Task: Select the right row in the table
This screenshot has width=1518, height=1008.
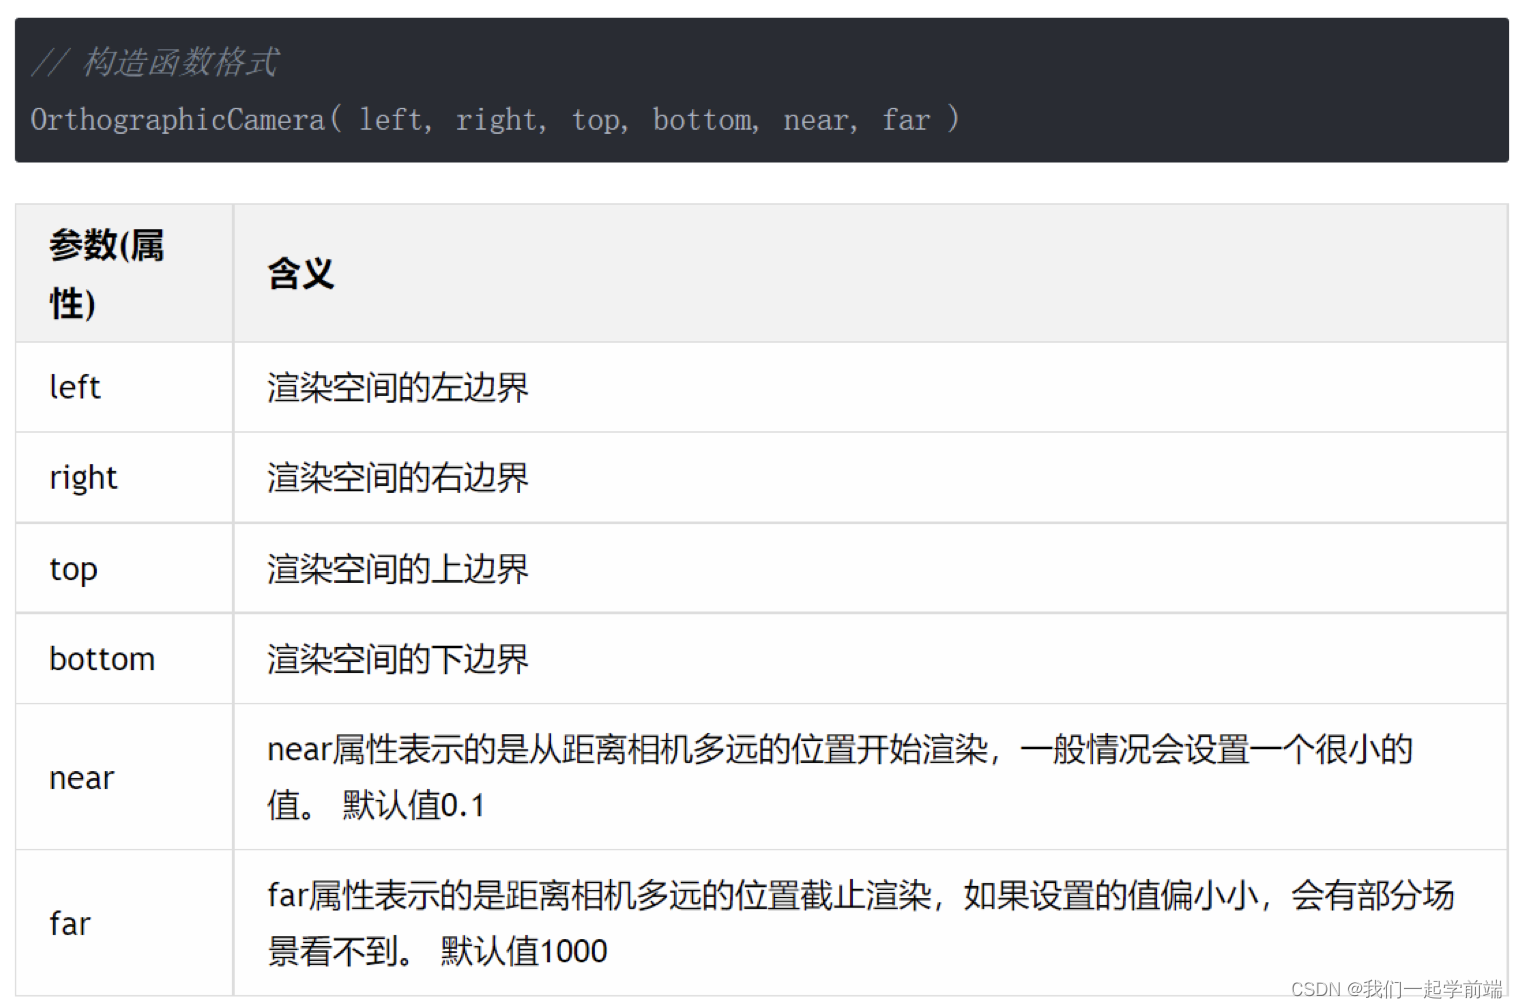Action: (x=83, y=477)
